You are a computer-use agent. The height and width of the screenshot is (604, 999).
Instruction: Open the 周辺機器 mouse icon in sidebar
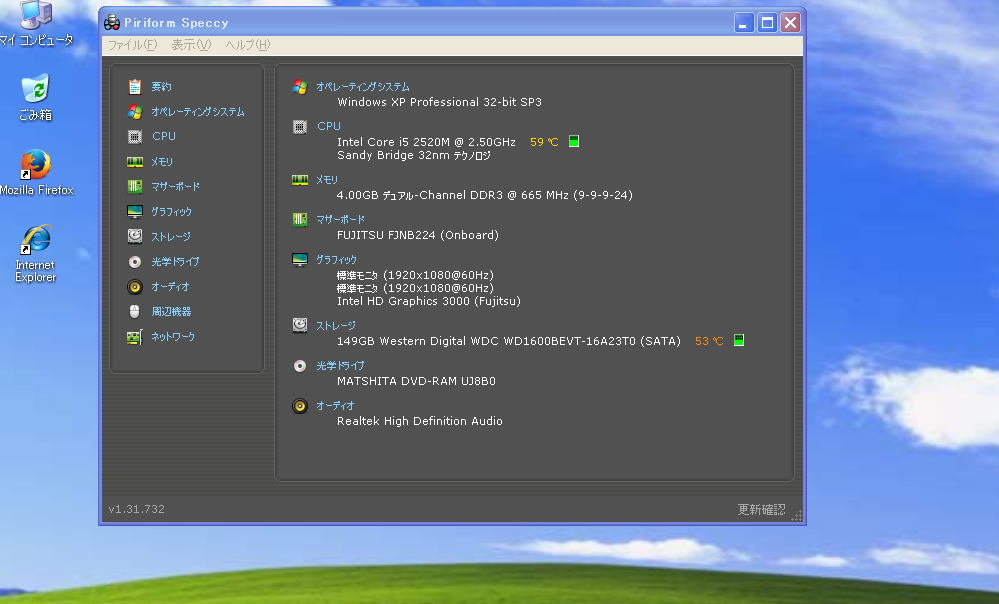pyautogui.click(x=134, y=312)
